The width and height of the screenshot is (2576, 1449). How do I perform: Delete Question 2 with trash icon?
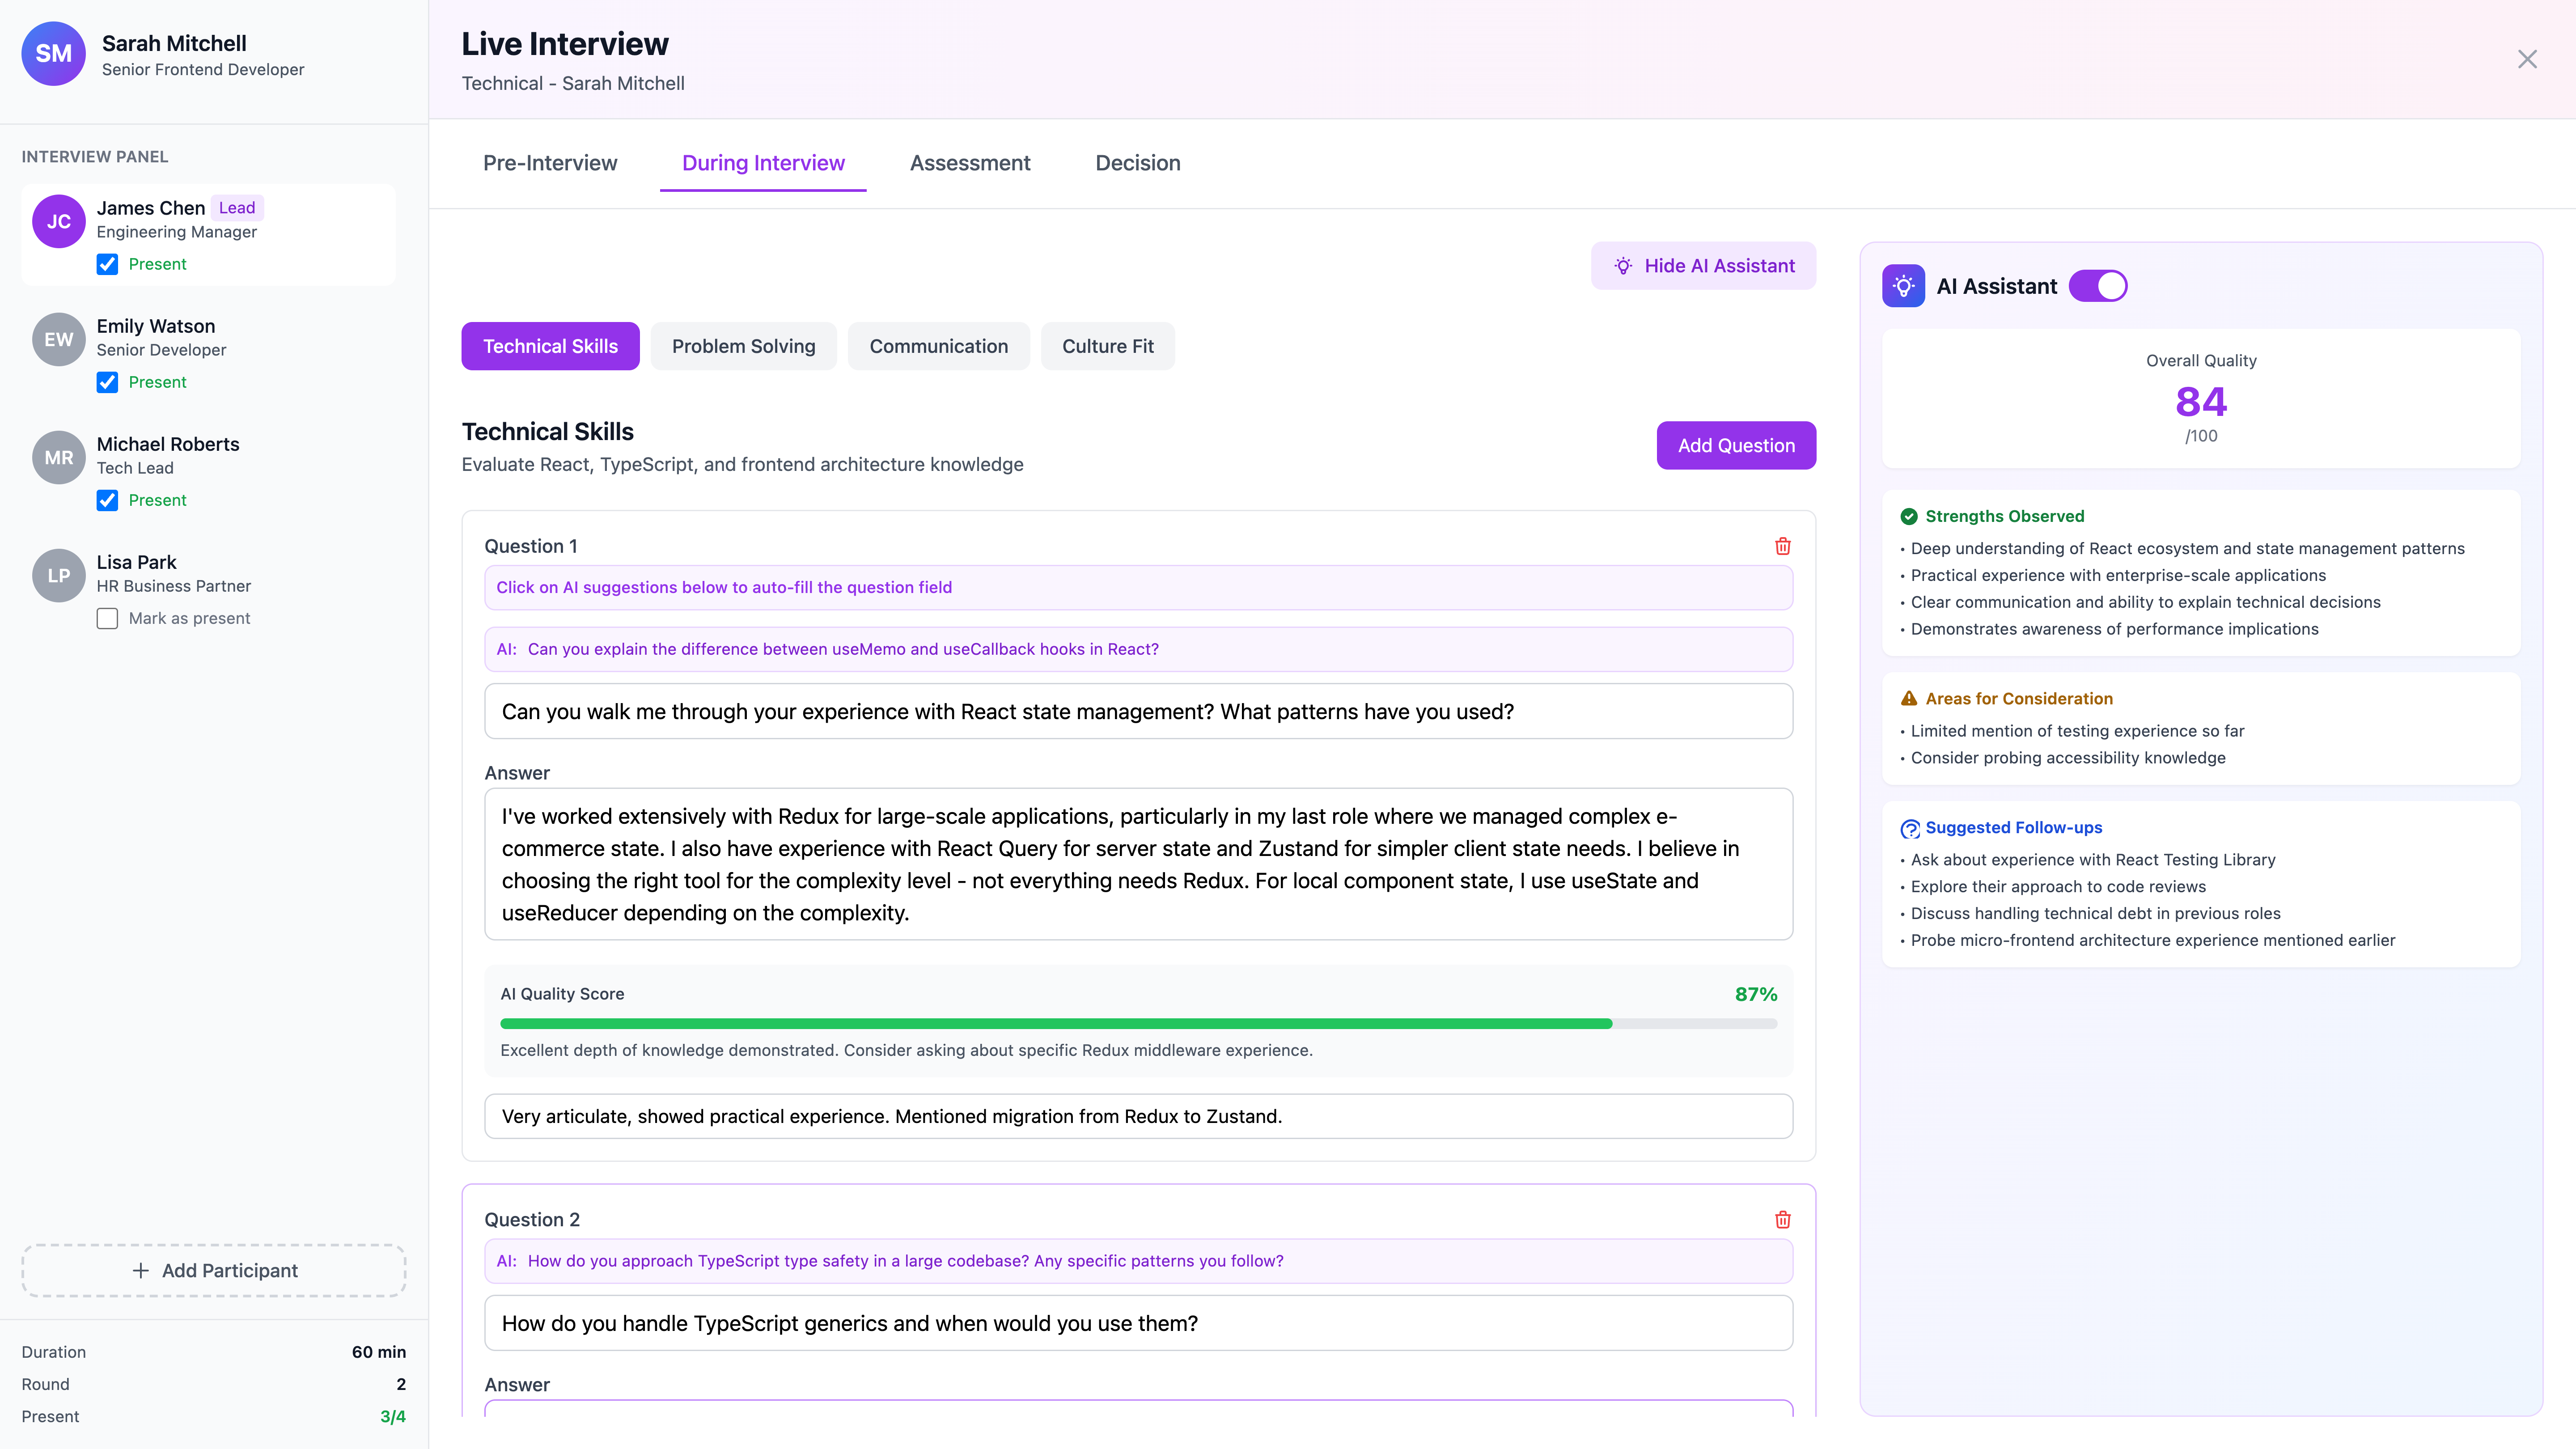(1782, 1219)
